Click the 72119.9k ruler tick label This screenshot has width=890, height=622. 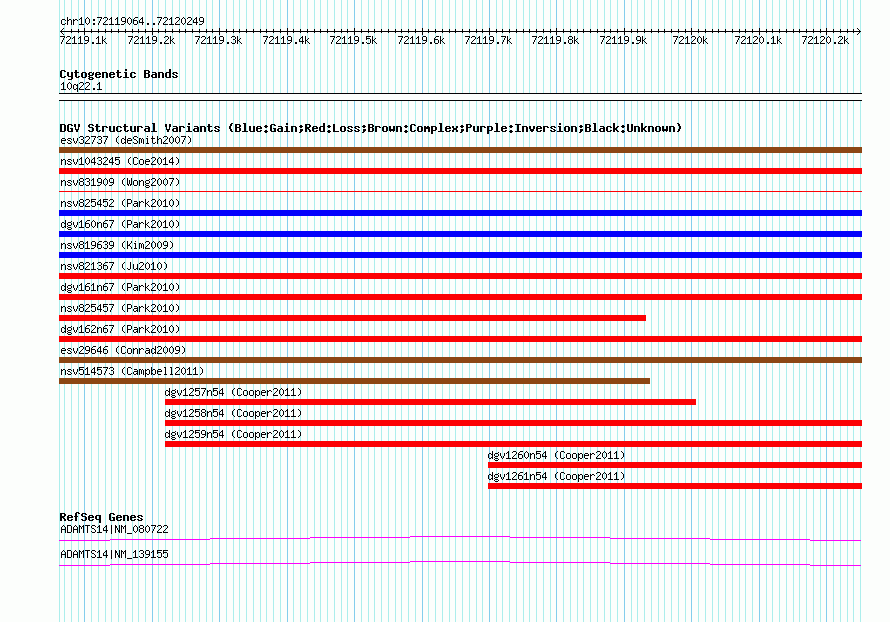tap(623, 40)
